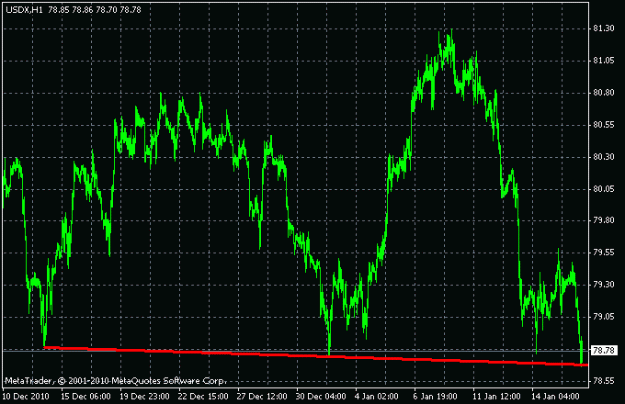Click price axis label 81.05
This screenshot has height=404, width=625.
click(x=603, y=61)
